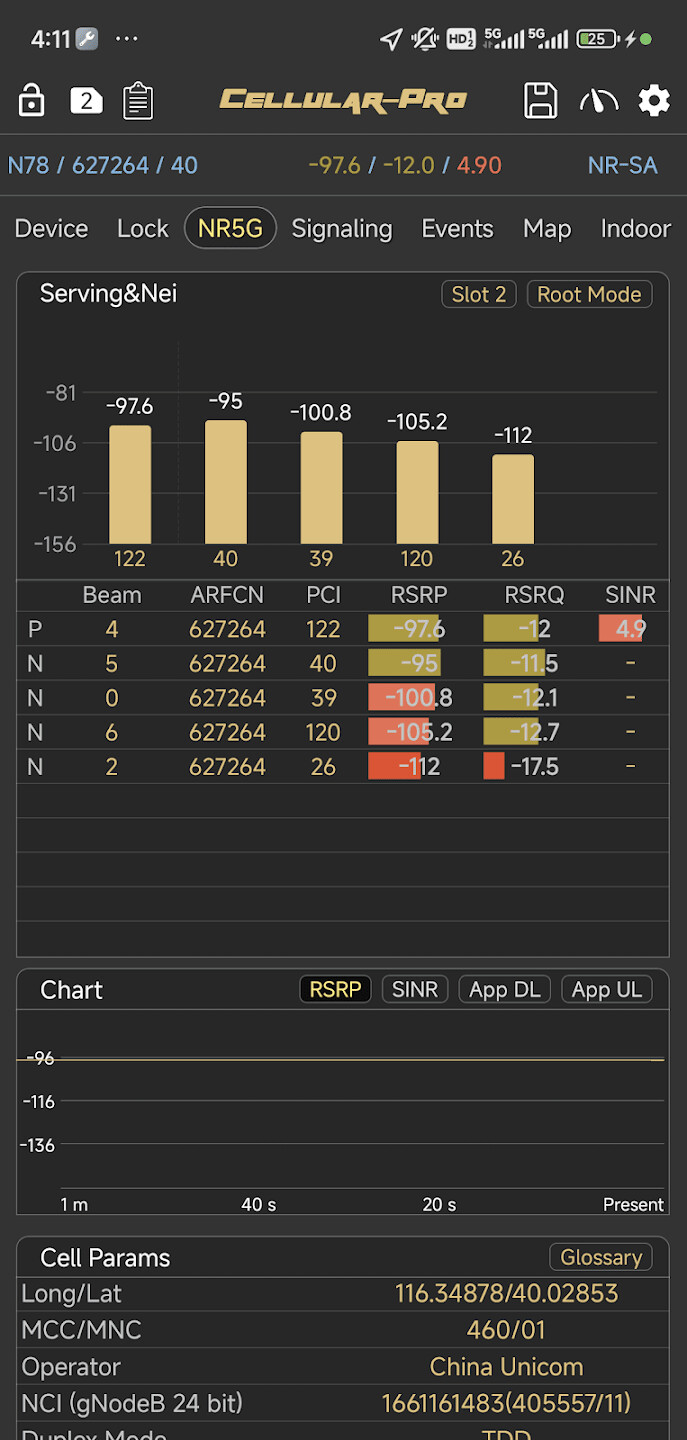Screen dimensions: 687x1440
Task: Show App UL chart
Action: coord(606,989)
